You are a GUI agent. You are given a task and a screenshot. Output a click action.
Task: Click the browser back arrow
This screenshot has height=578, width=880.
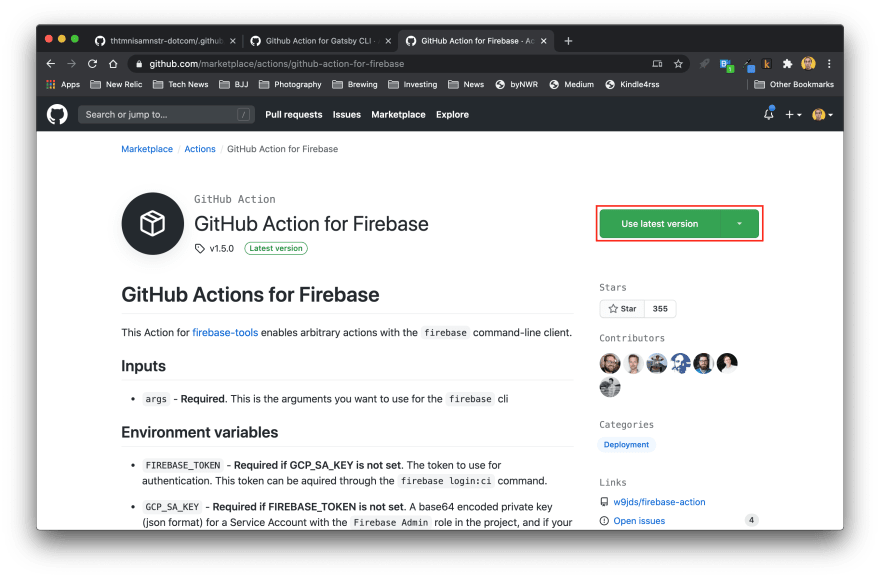tap(51, 63)
